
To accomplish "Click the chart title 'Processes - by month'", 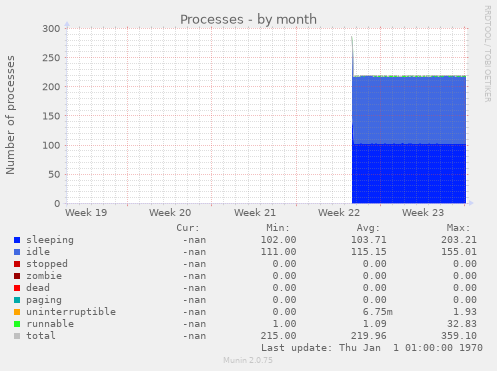I will 248,20.
